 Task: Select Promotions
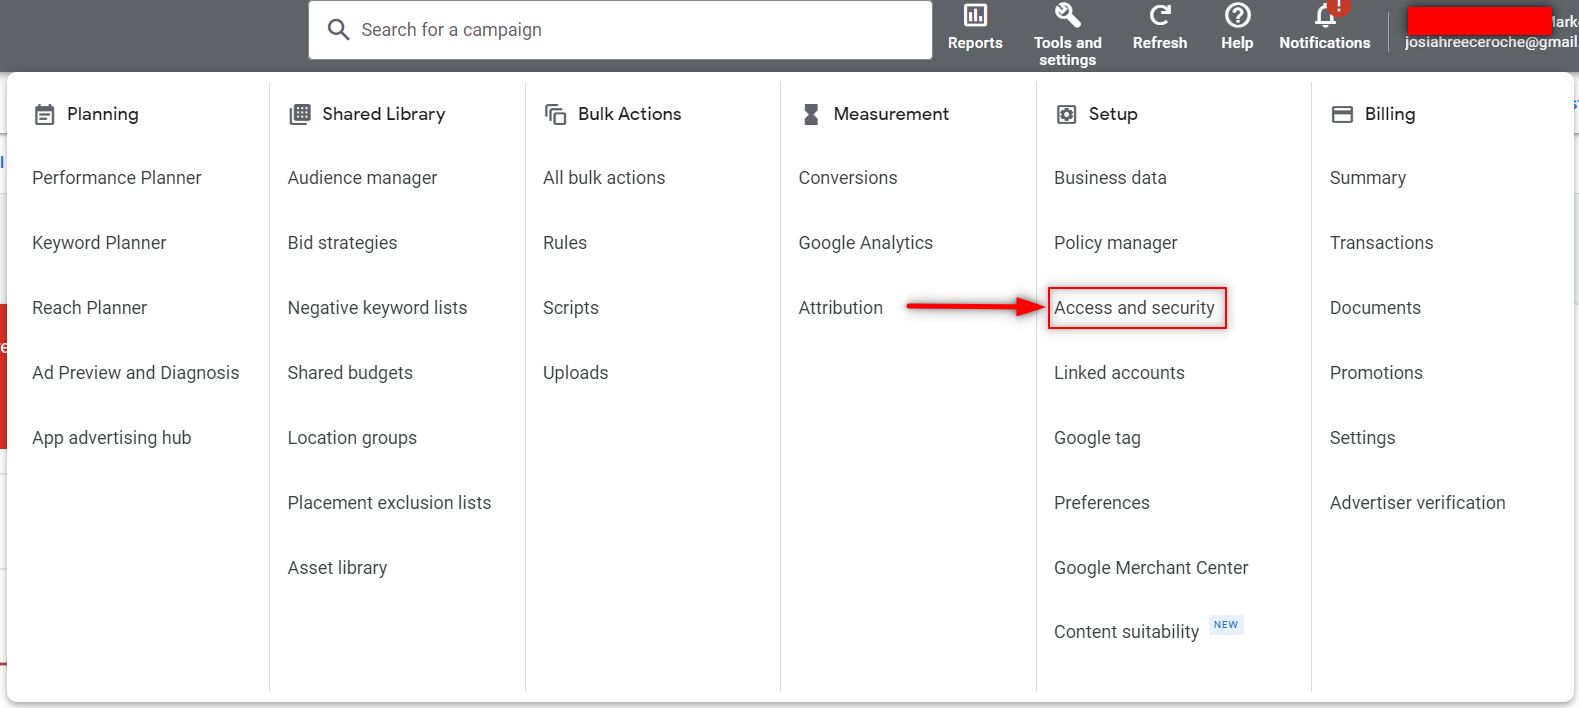click(x=1376, y=373)
